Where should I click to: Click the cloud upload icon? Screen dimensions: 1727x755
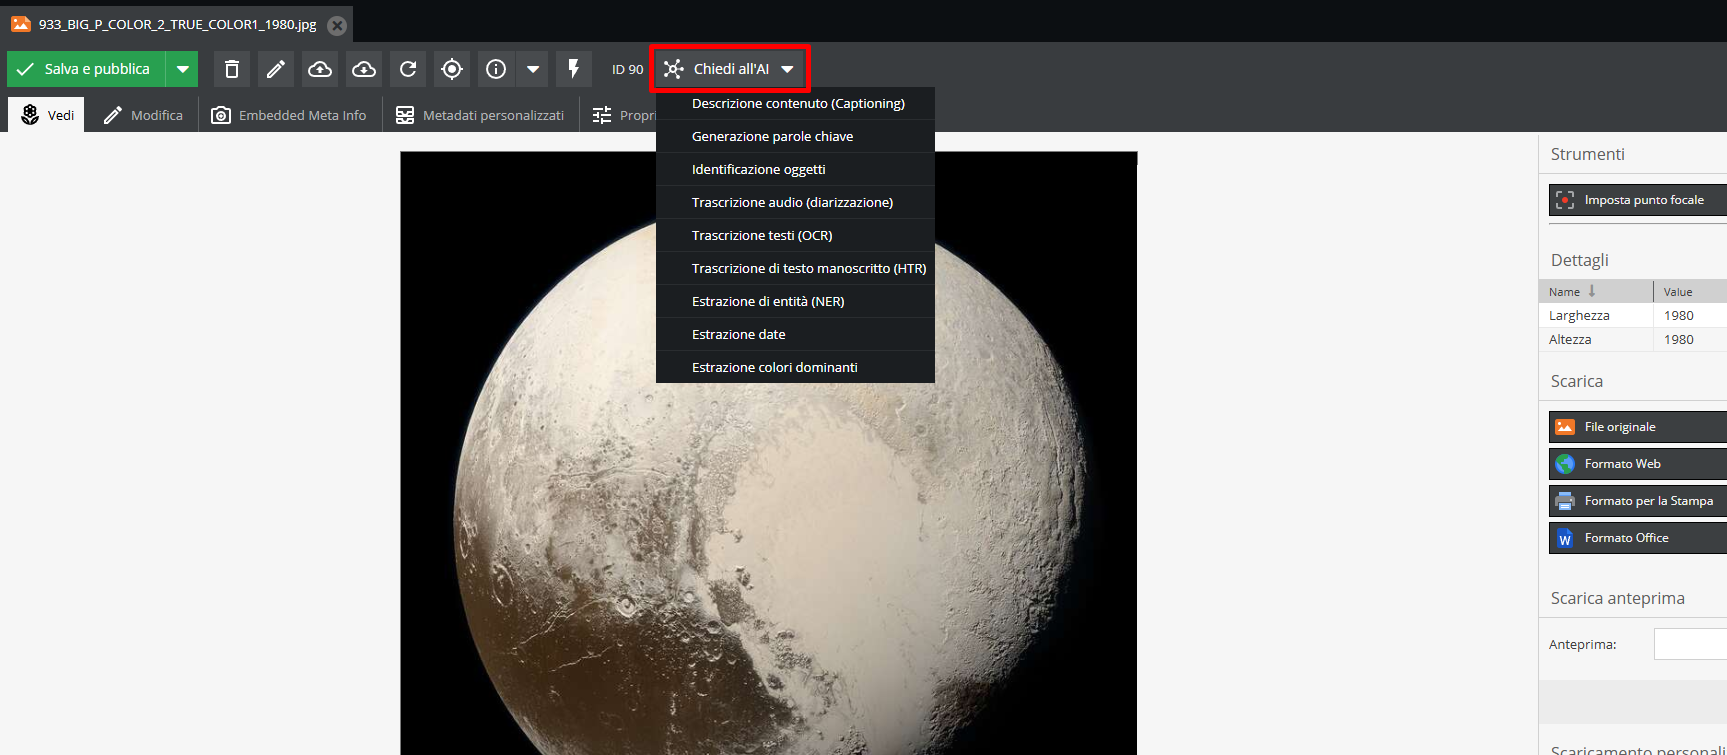[x=320, y=69]
